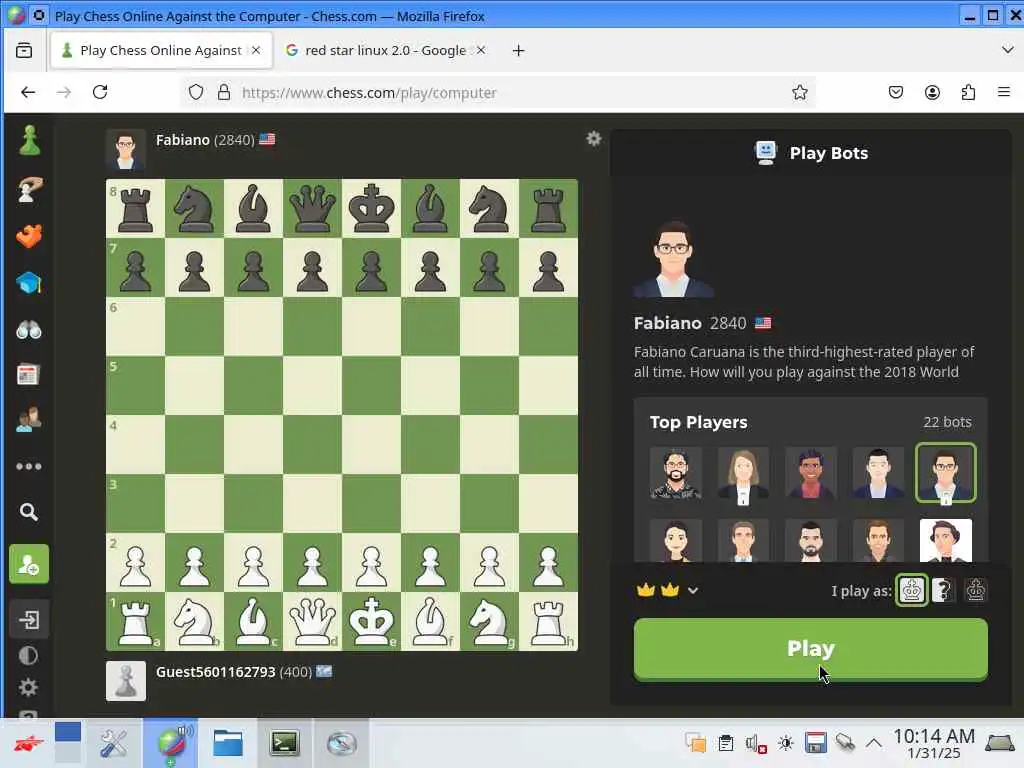Select play as white king

[x=911, y=590]
